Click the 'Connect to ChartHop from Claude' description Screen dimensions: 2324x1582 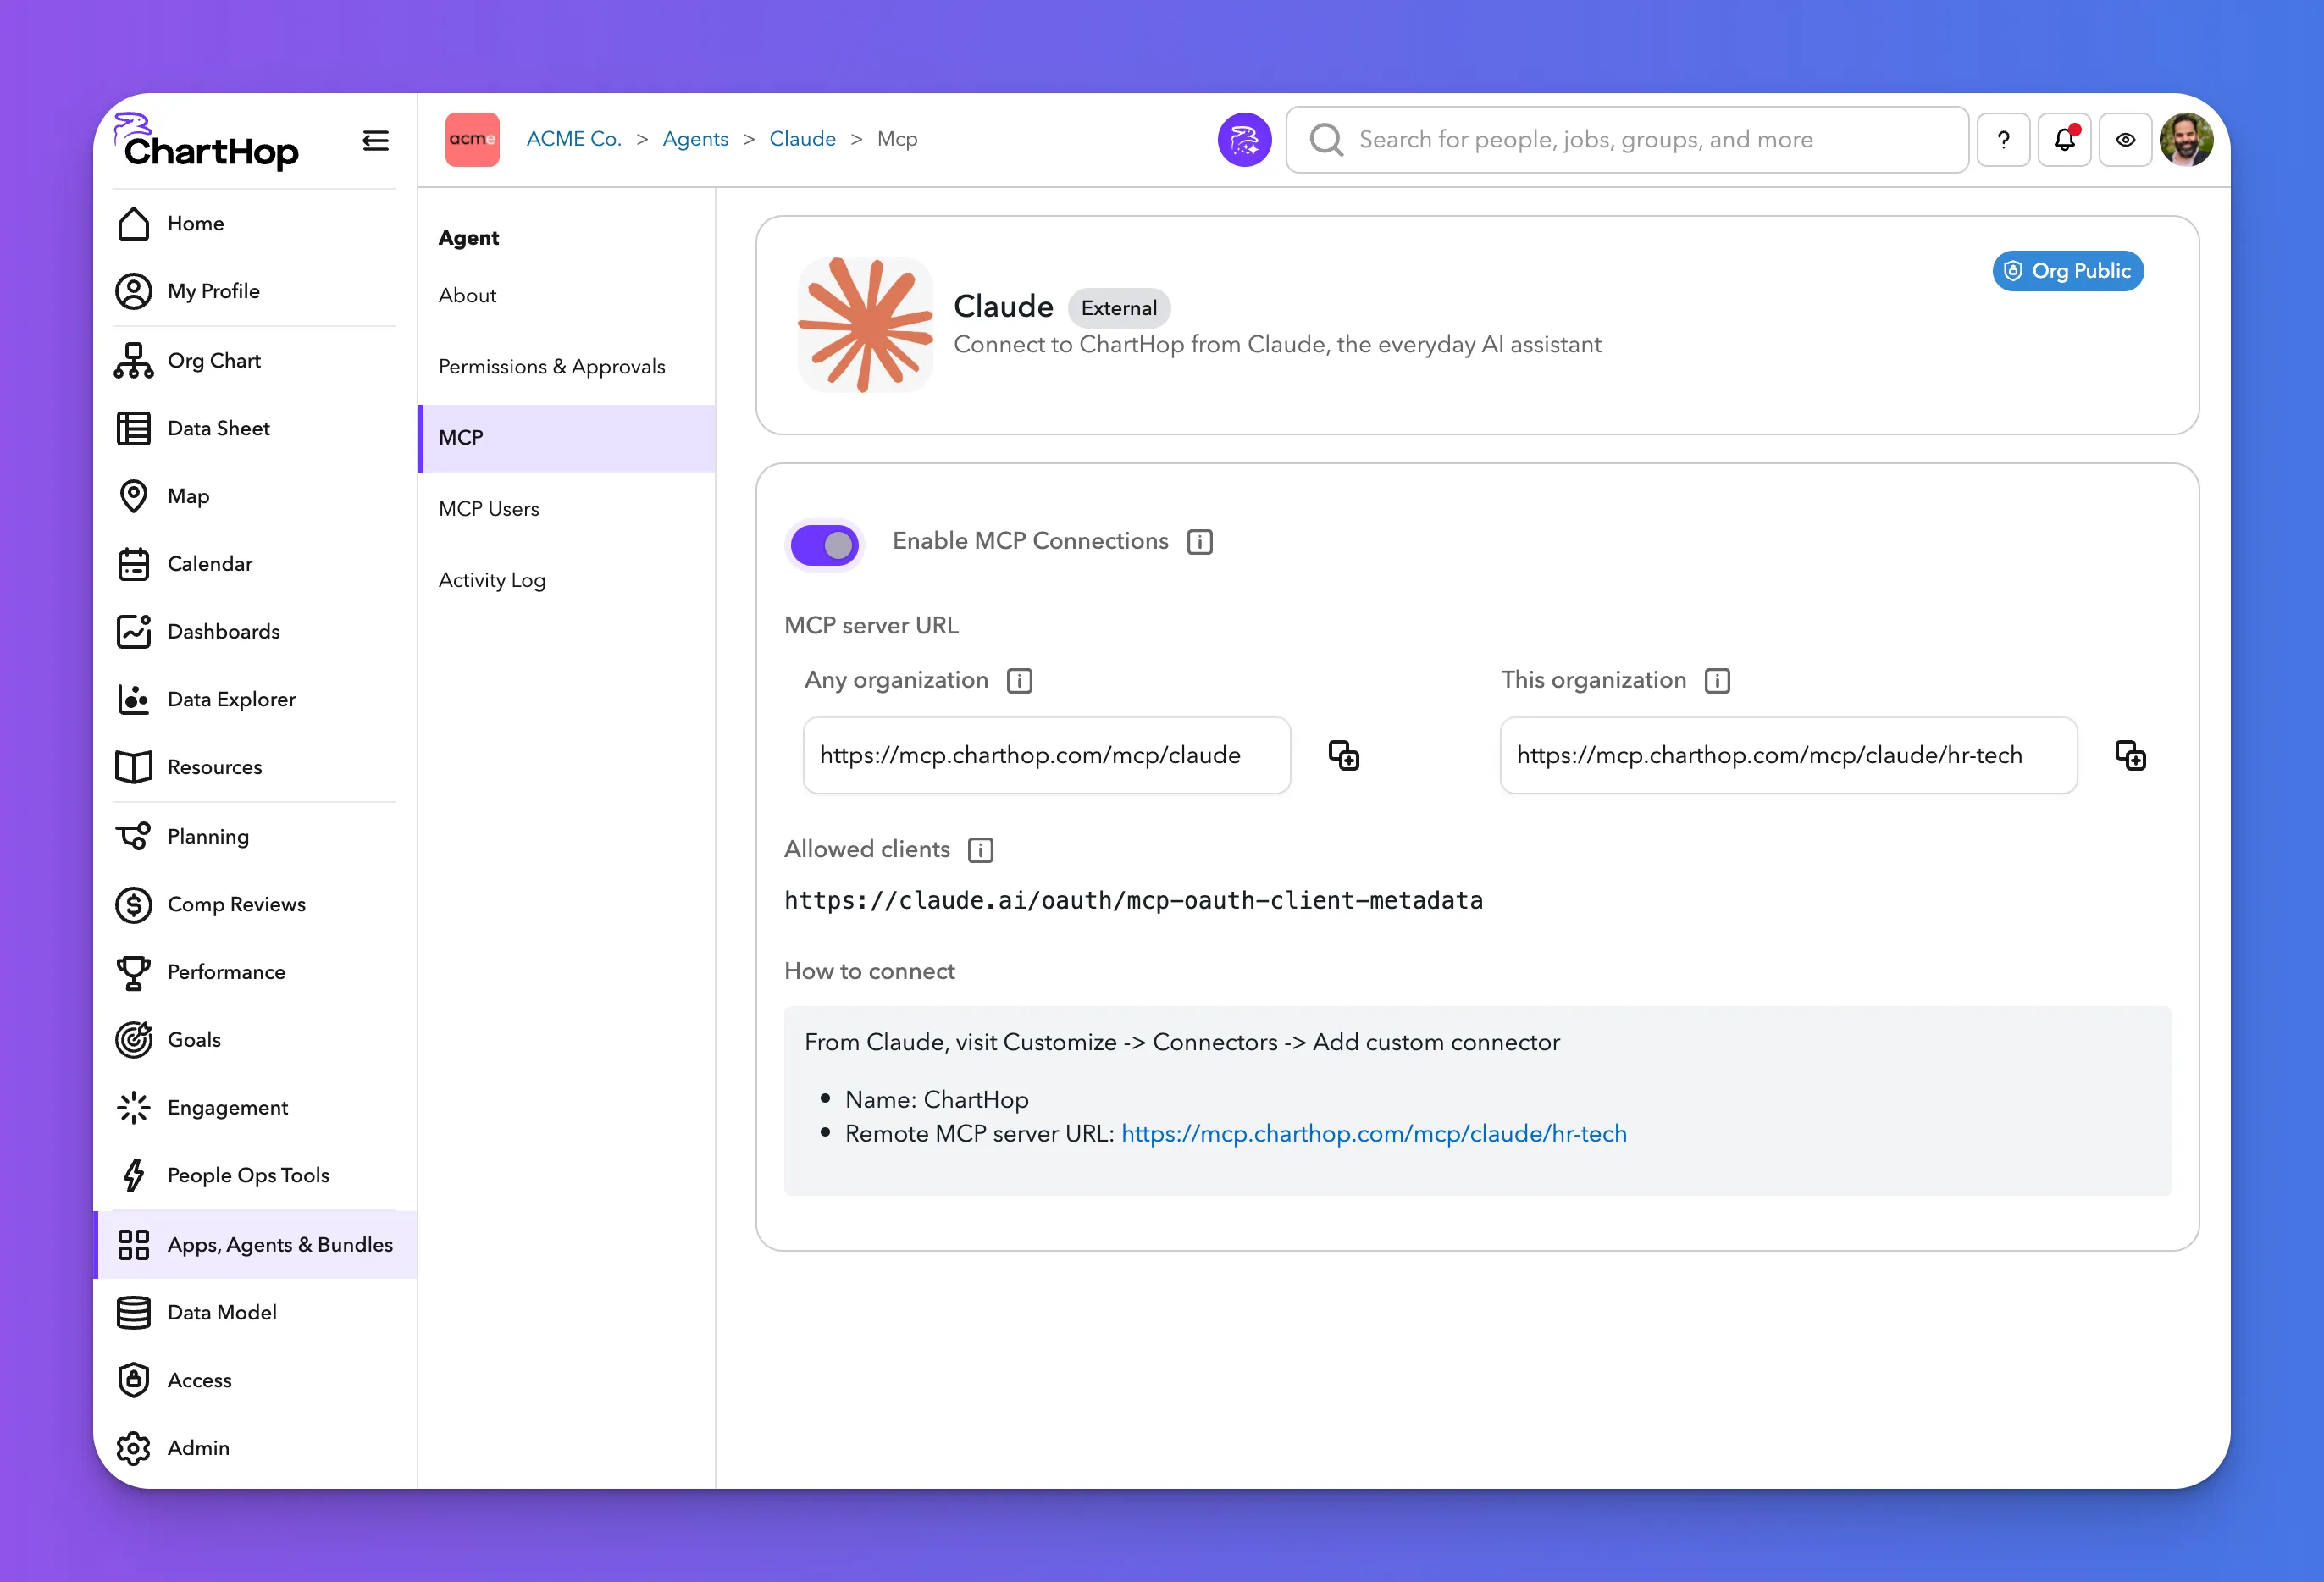tap(1277, 344)
